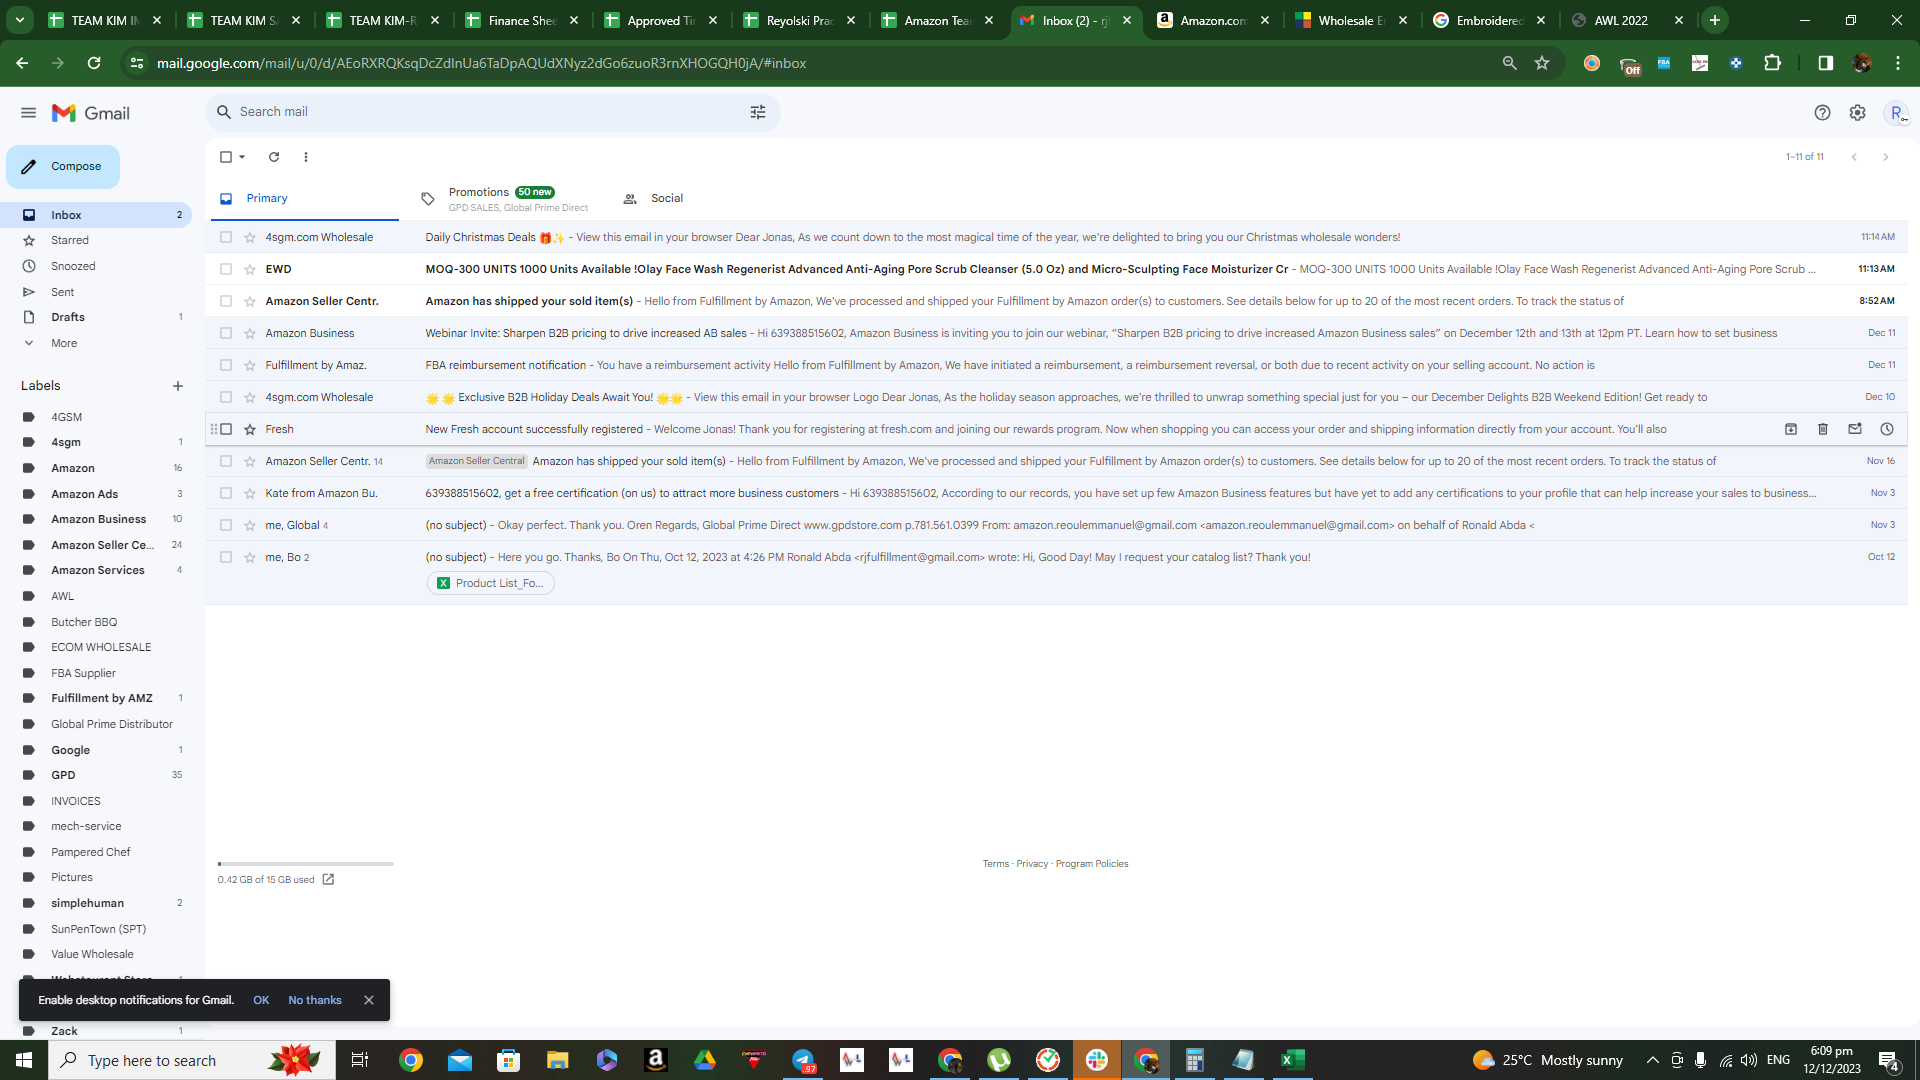1920x1080 pixels.
Task: Open a new browser tab
Action: (1715, 20)
